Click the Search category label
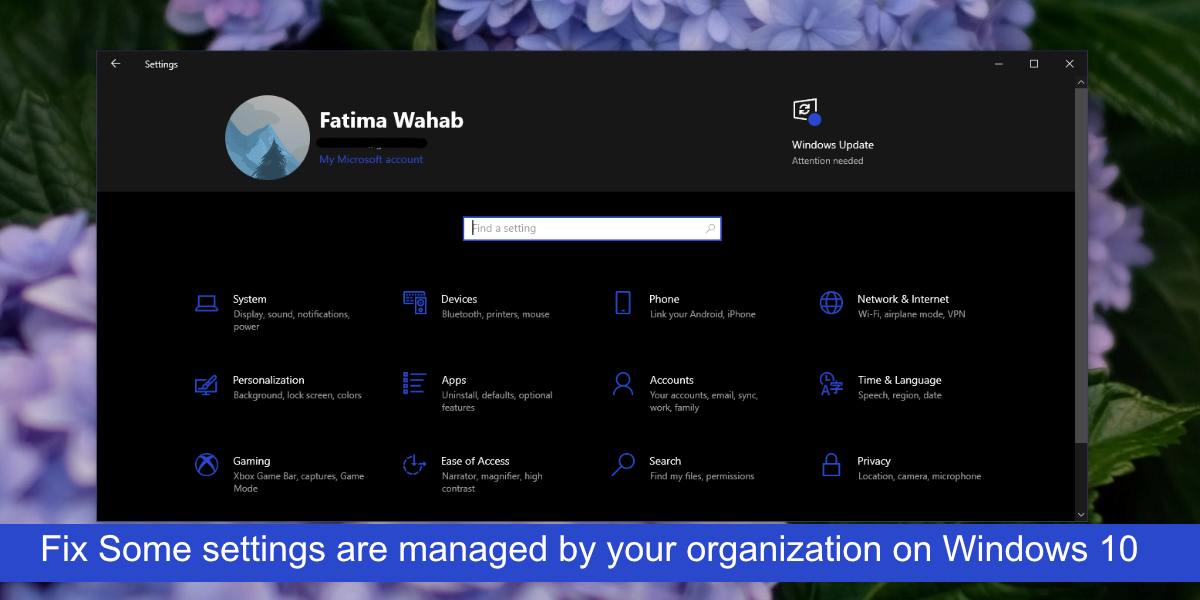The width and height of the screenshot is (1200, 600). tap(665, 461)
